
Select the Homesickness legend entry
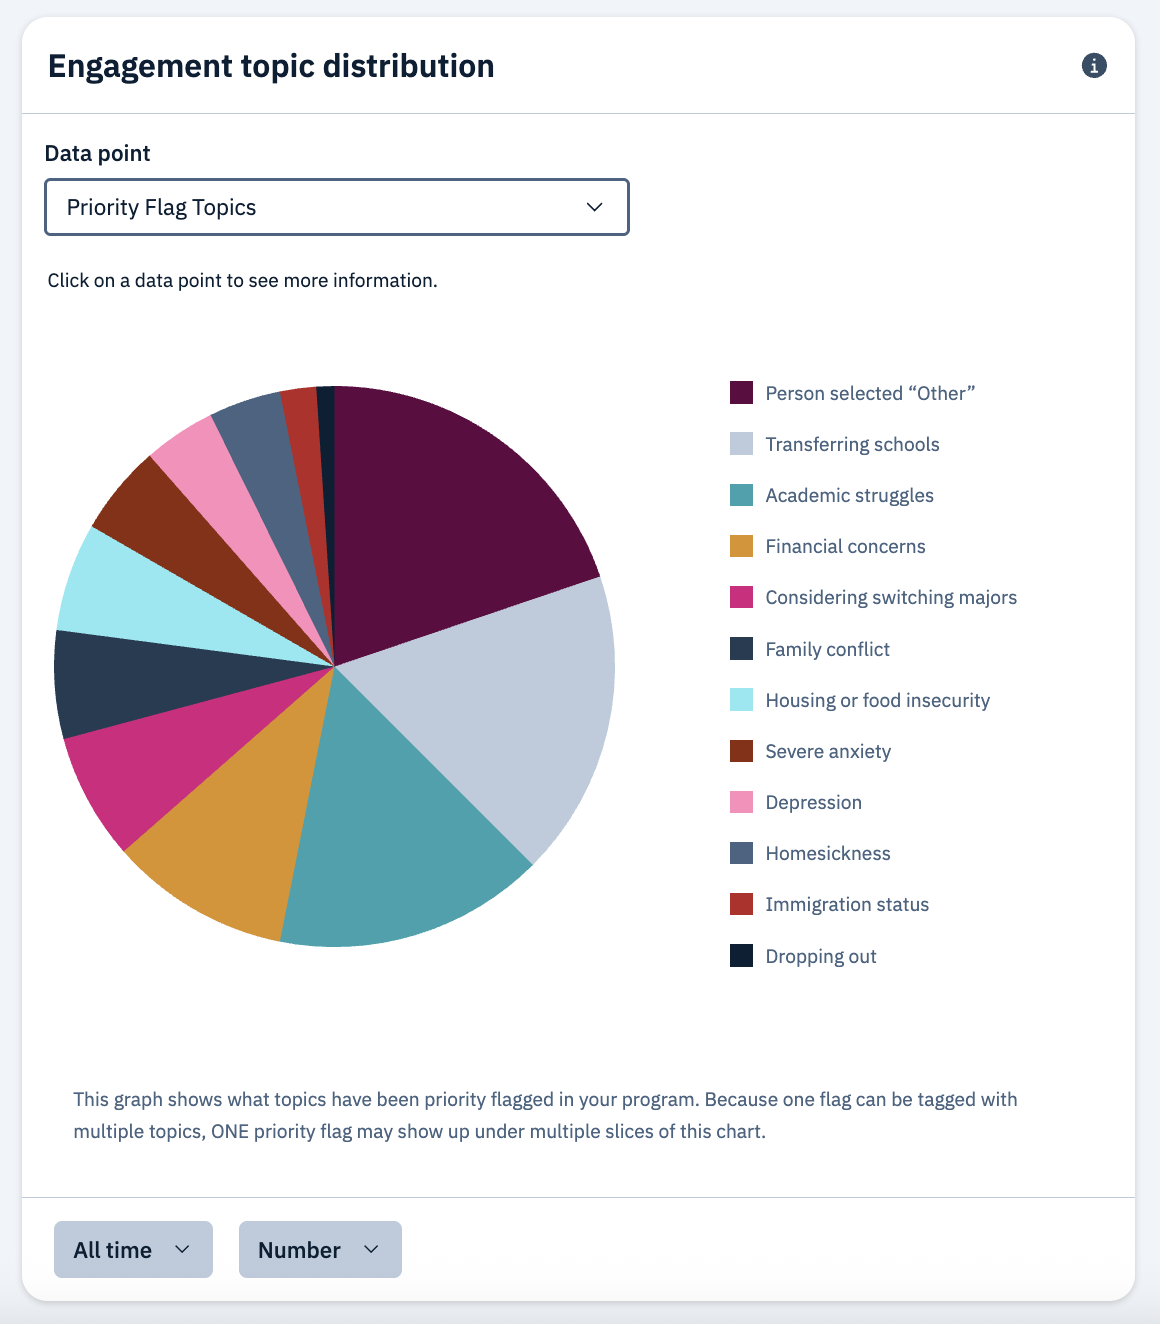tap(827, 853)
